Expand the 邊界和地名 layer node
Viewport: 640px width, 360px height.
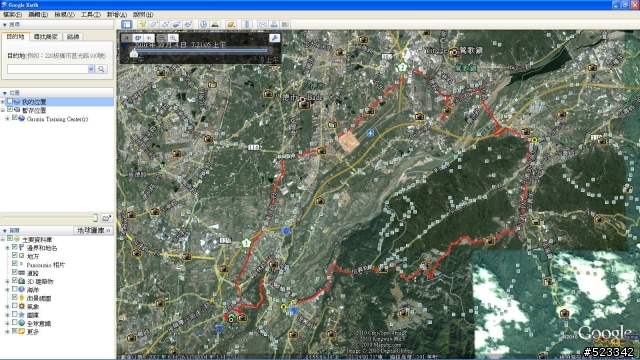point(7,248)
